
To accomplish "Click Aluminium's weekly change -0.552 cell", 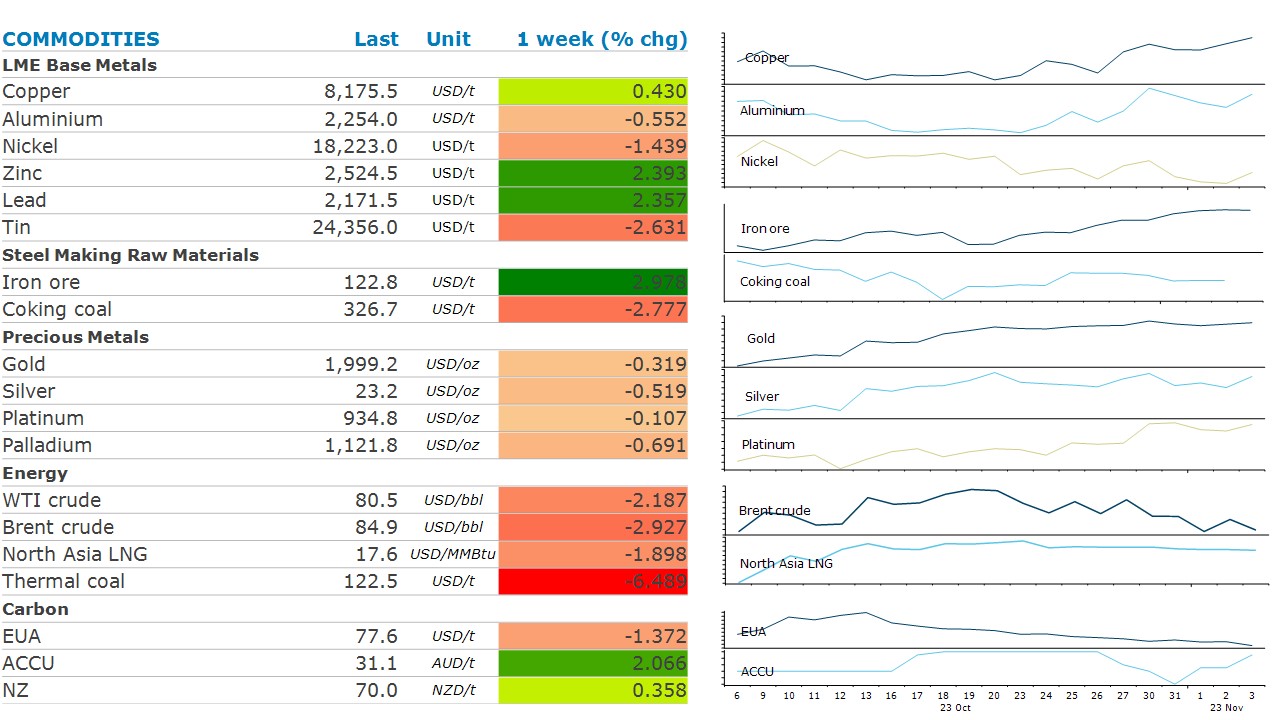I will click(593, 119).
